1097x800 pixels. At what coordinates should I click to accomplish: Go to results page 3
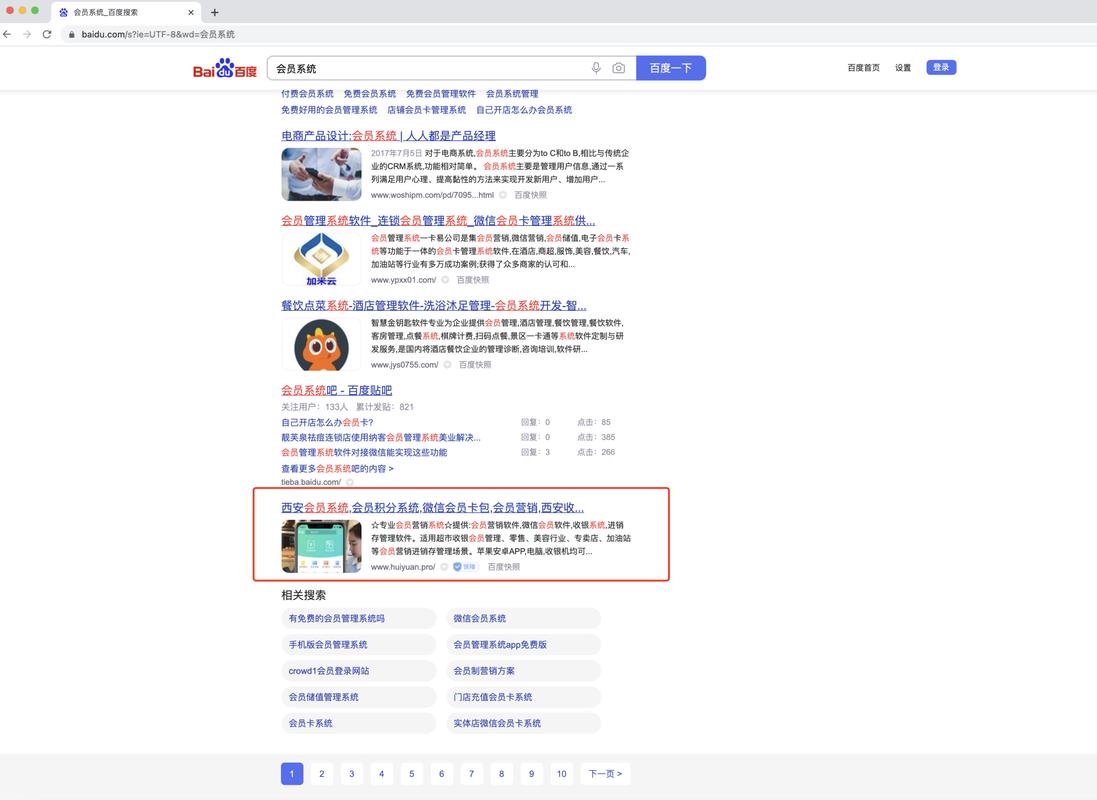pos(352,773)
